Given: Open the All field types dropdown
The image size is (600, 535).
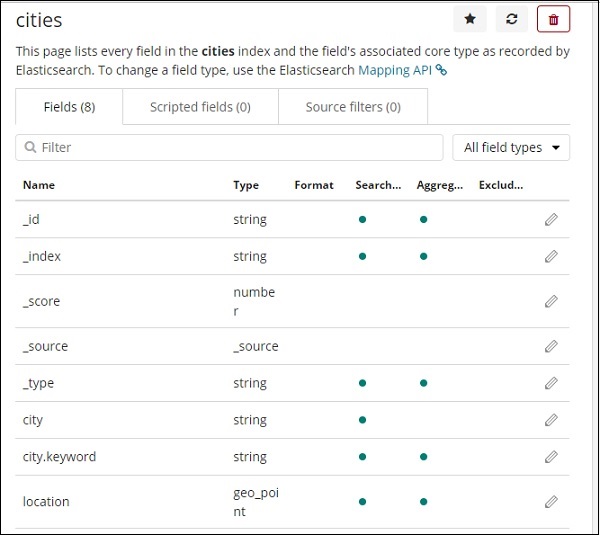Looking at the screenshot, I should click(511, 148).
